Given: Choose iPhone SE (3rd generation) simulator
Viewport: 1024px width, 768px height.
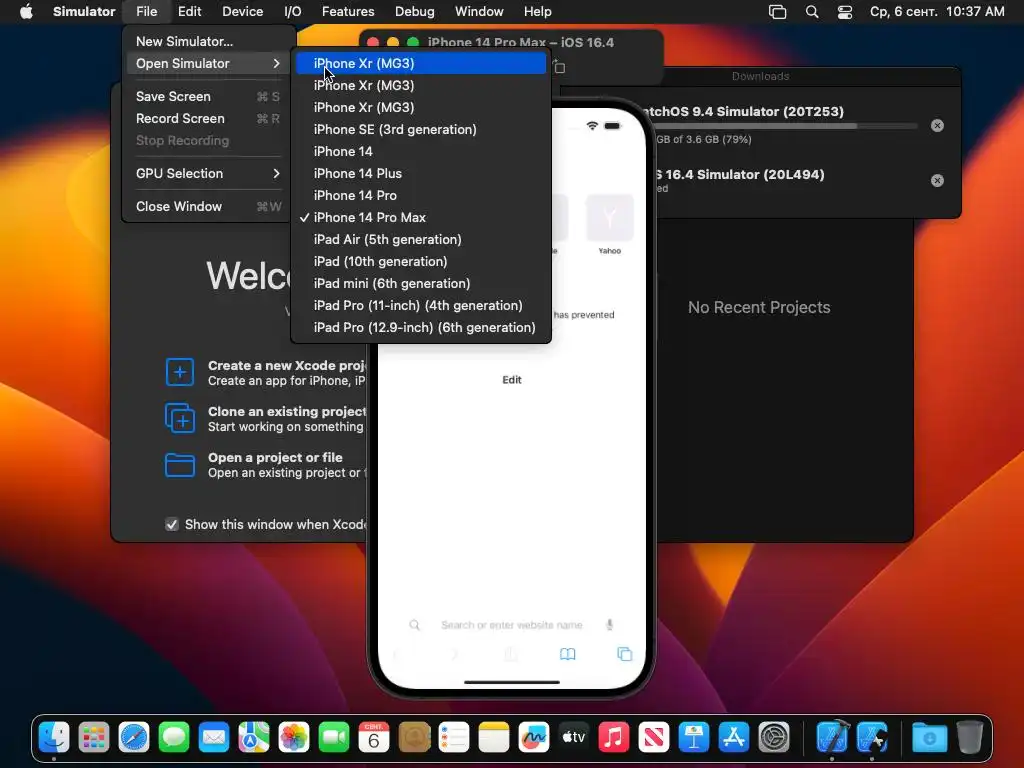Looking at the screenshot, I should pos(421,129).
